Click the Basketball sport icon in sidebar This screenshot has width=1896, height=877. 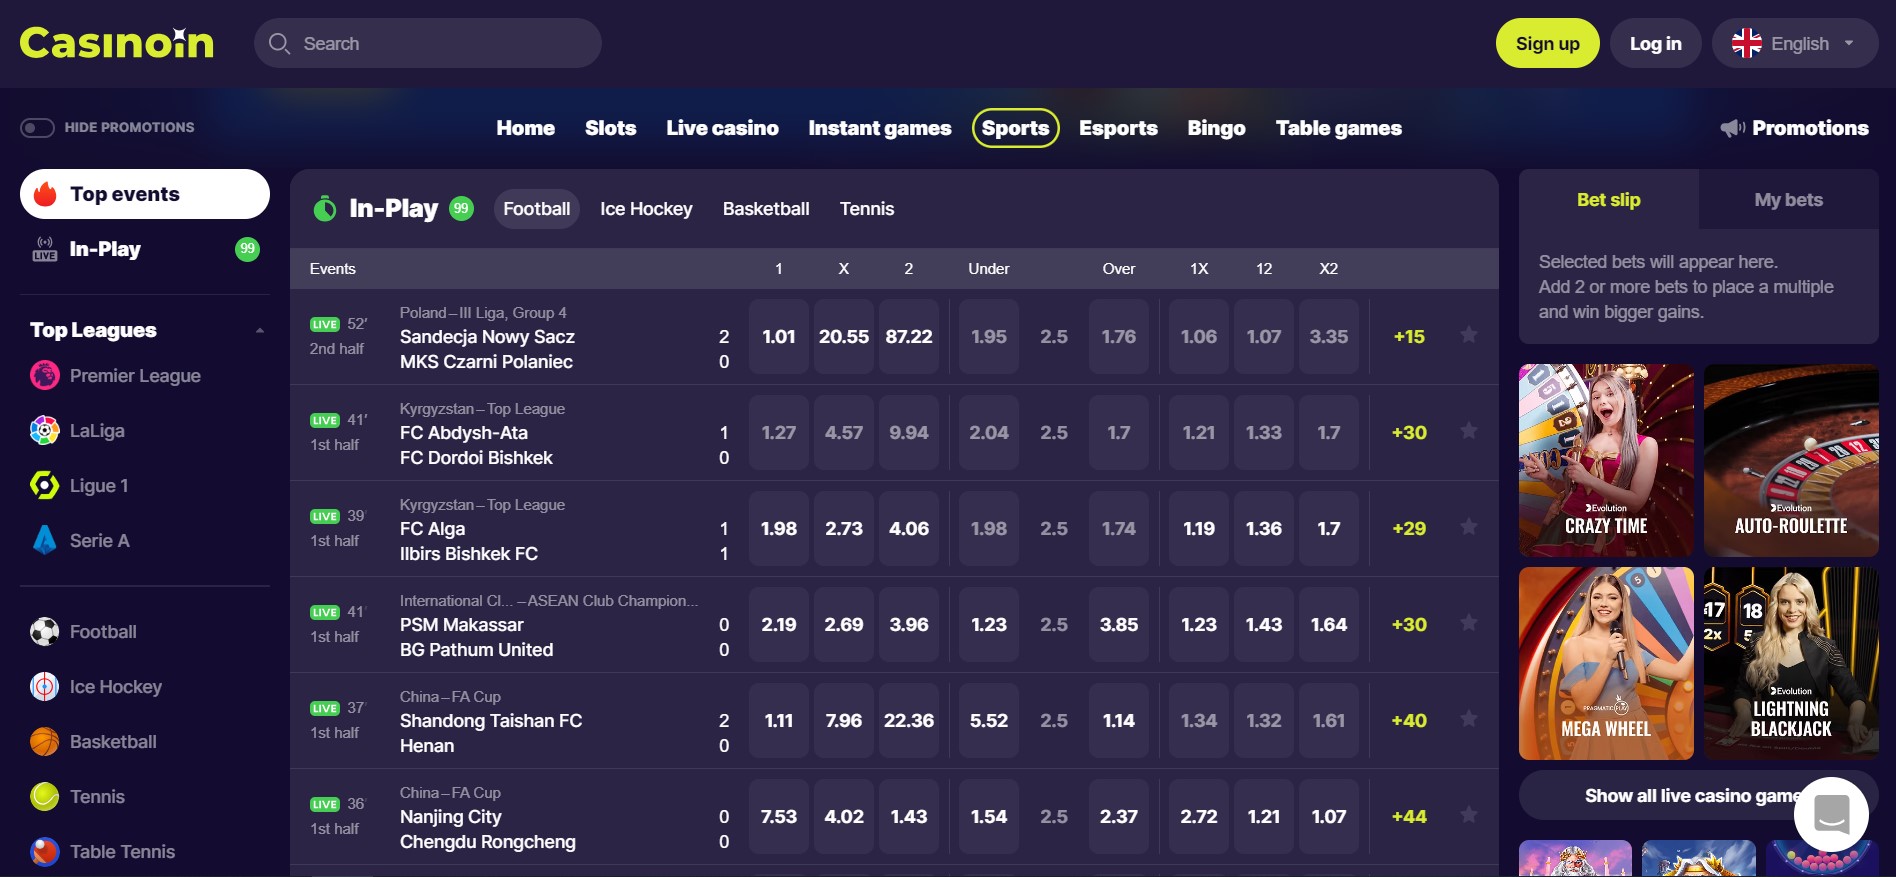(45, 742)
